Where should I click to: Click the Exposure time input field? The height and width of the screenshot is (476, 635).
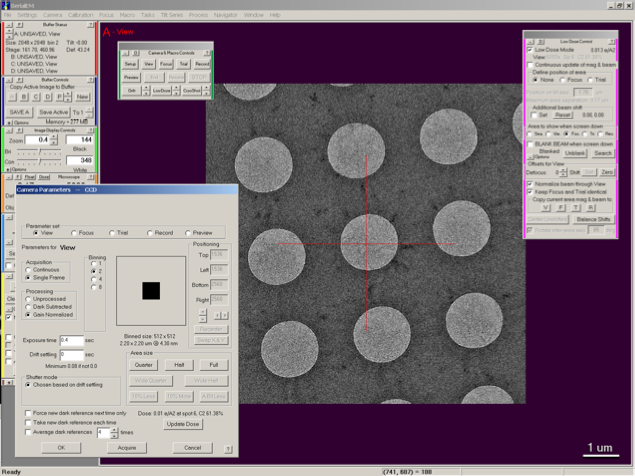click(x=71, y=340)
